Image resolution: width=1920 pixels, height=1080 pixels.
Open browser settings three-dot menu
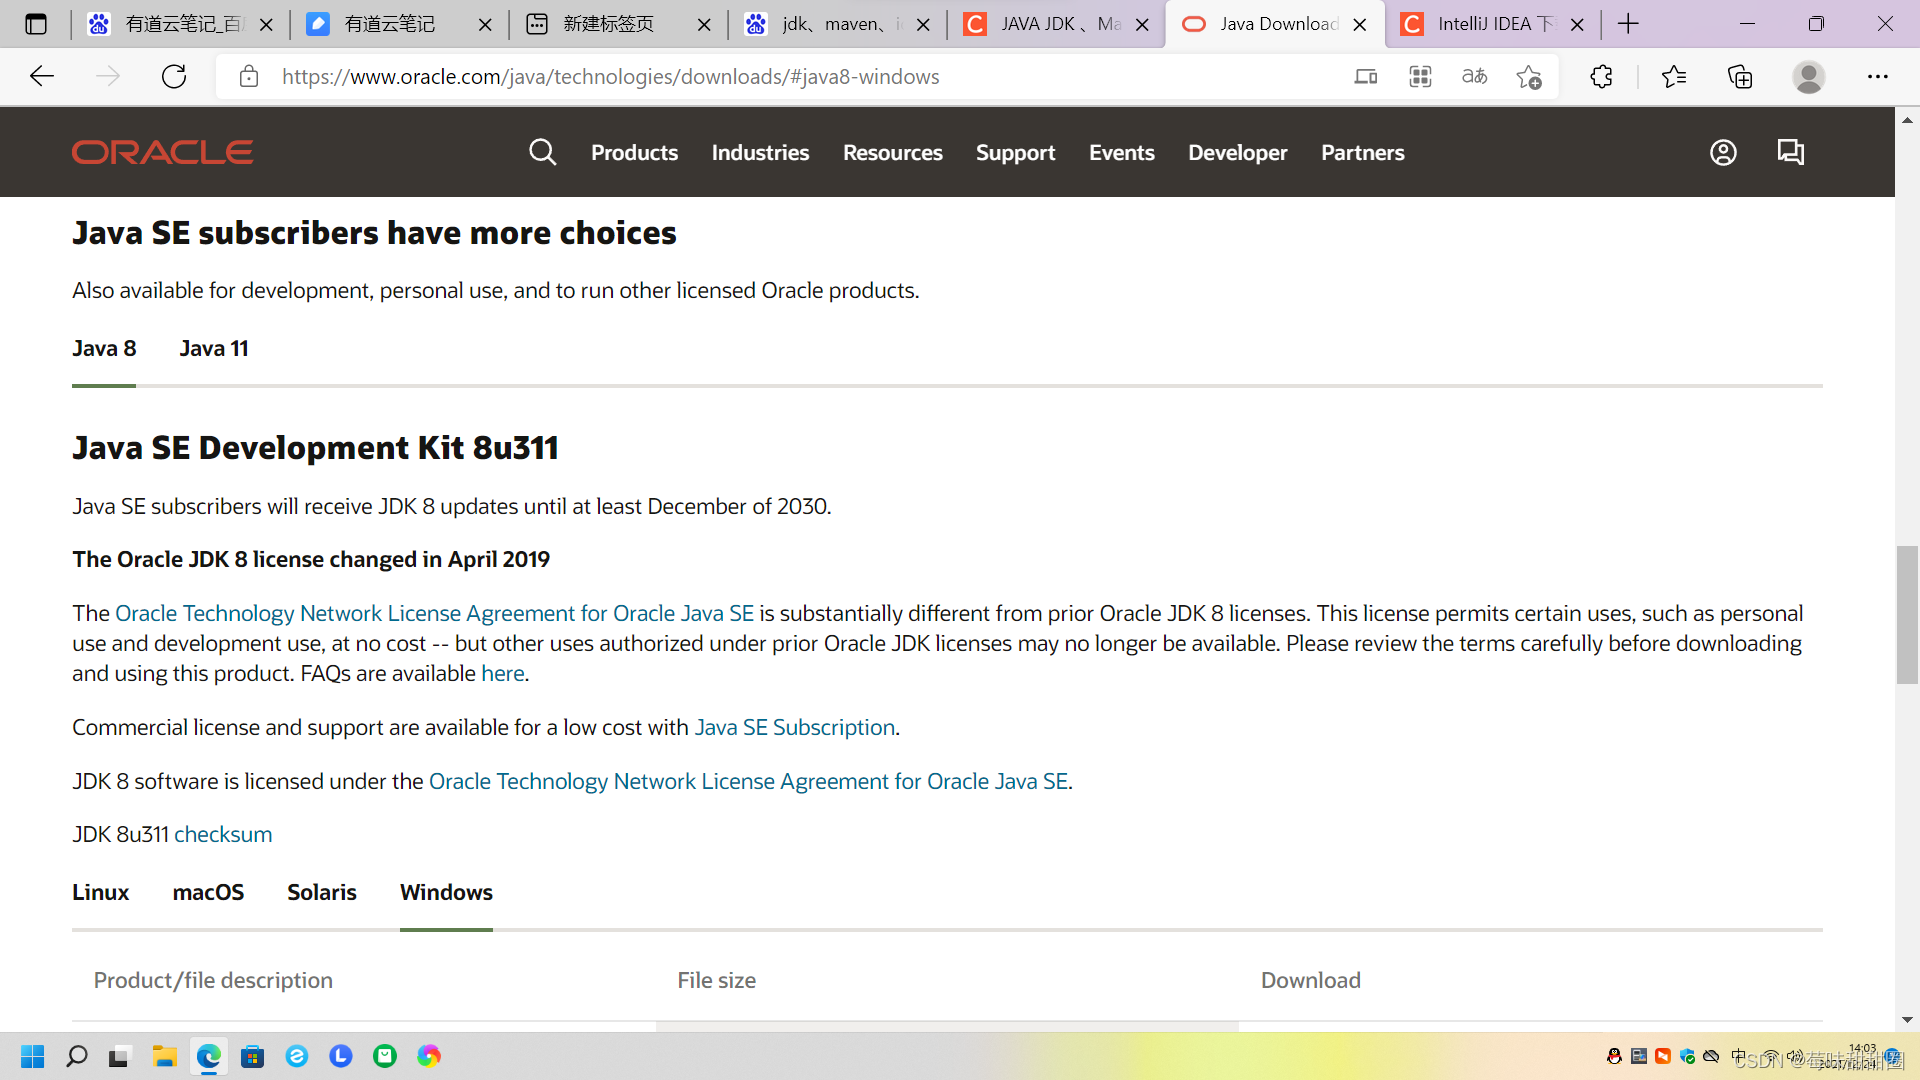coord(1878,77)
